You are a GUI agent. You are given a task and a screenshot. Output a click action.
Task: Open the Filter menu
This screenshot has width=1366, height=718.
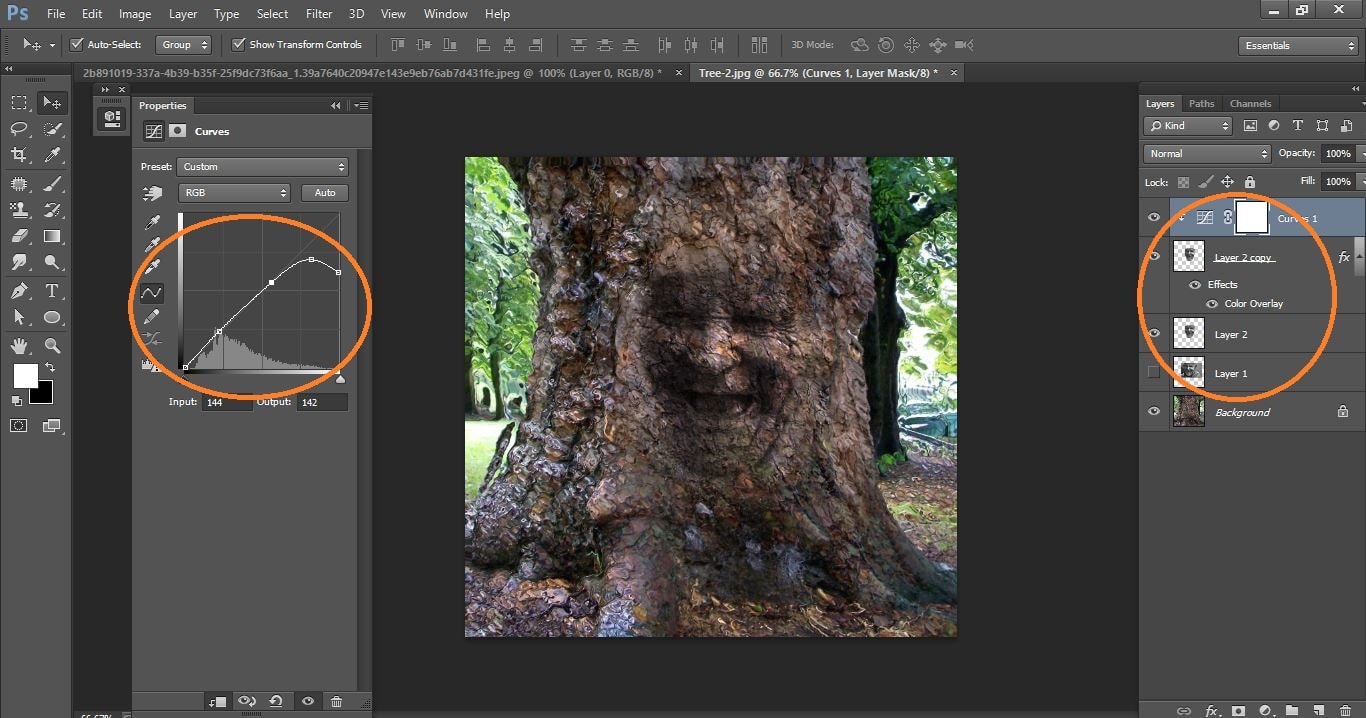click(x=318, y=13)
